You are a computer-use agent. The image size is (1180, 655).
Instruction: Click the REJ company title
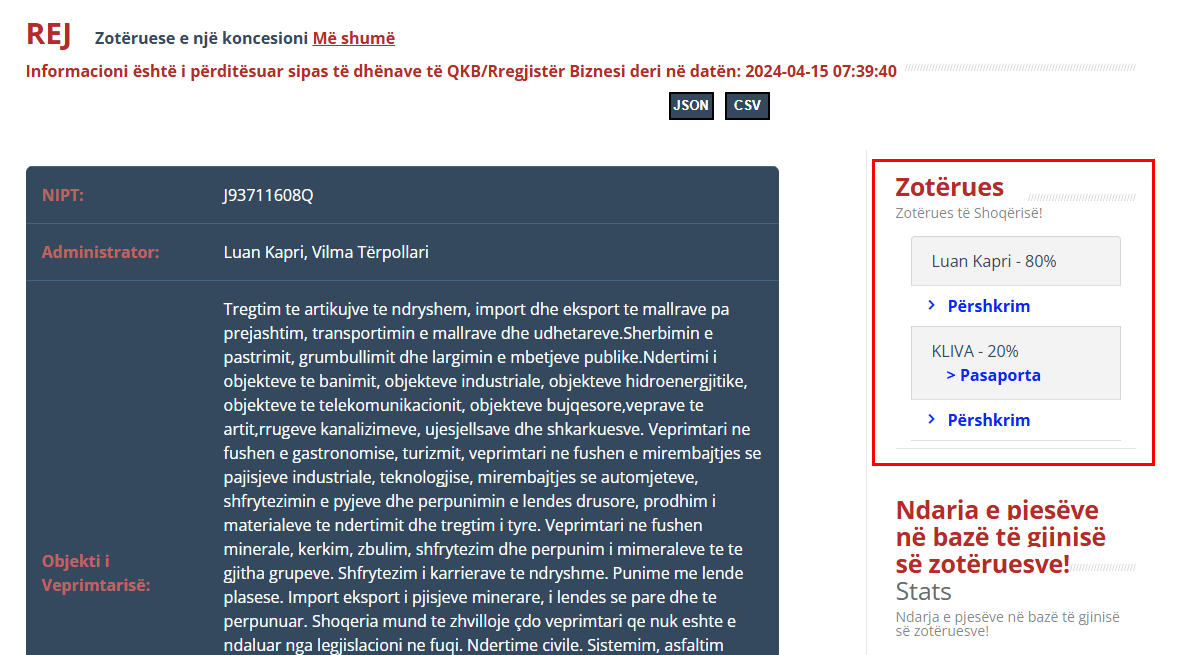pos(48,35)
